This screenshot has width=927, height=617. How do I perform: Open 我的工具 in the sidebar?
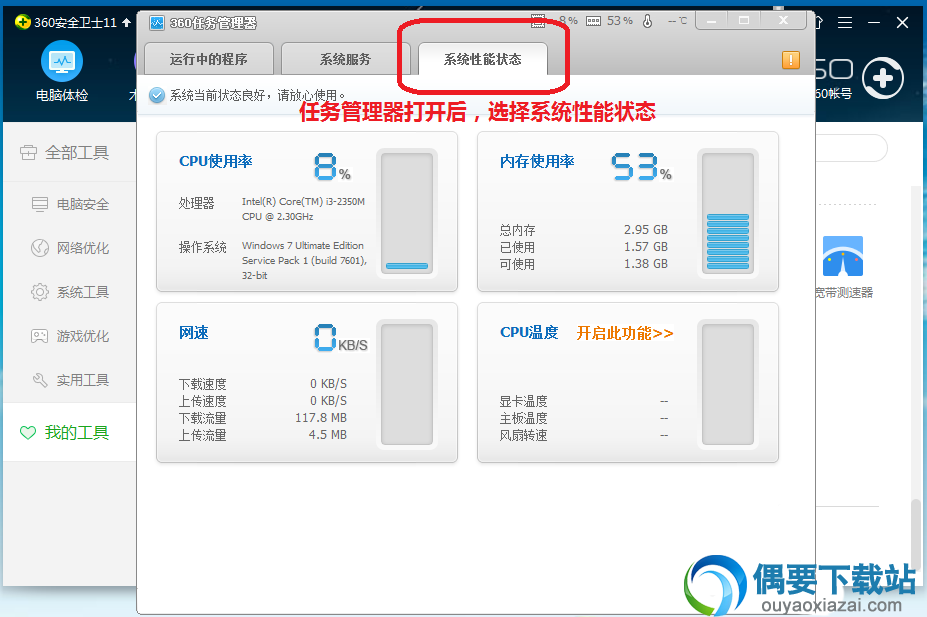[70, 433]
